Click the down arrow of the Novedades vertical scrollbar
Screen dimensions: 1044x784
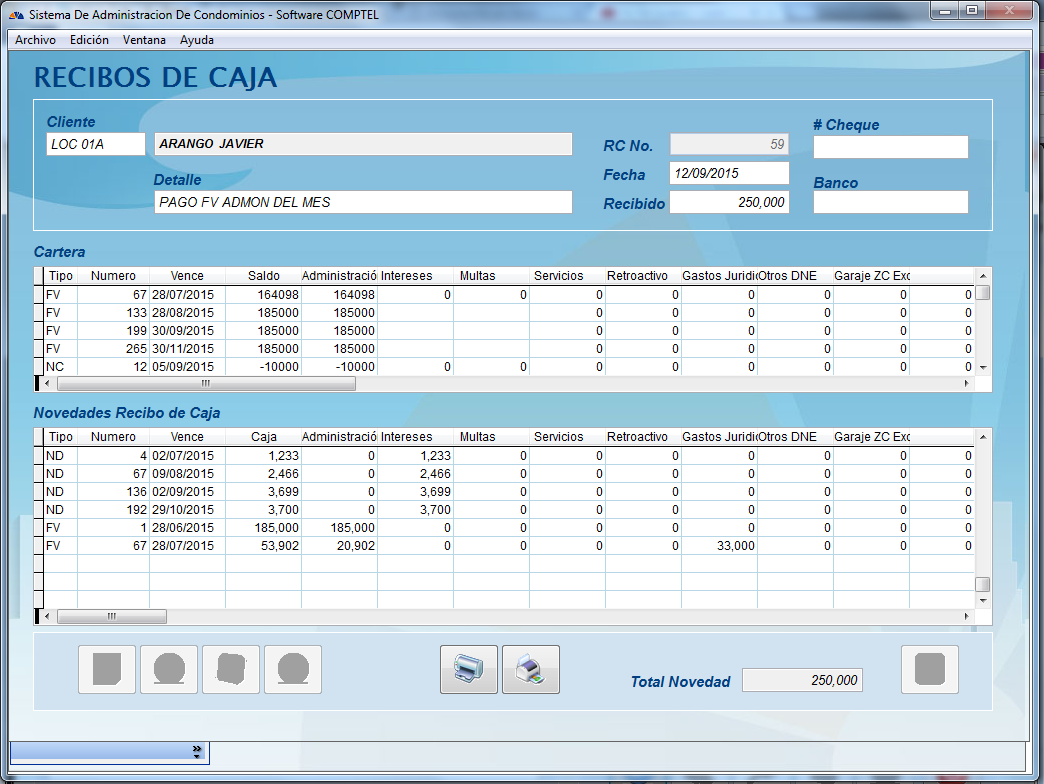983,600
